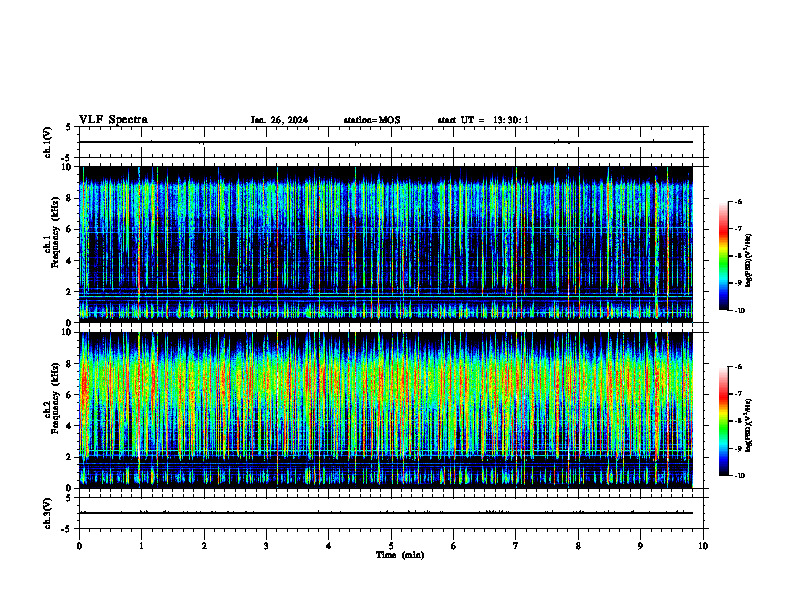Click the "start UT = 13:30: 1" label
The width and height of the screenshot is (792, 612).
[x=483, y=120]
